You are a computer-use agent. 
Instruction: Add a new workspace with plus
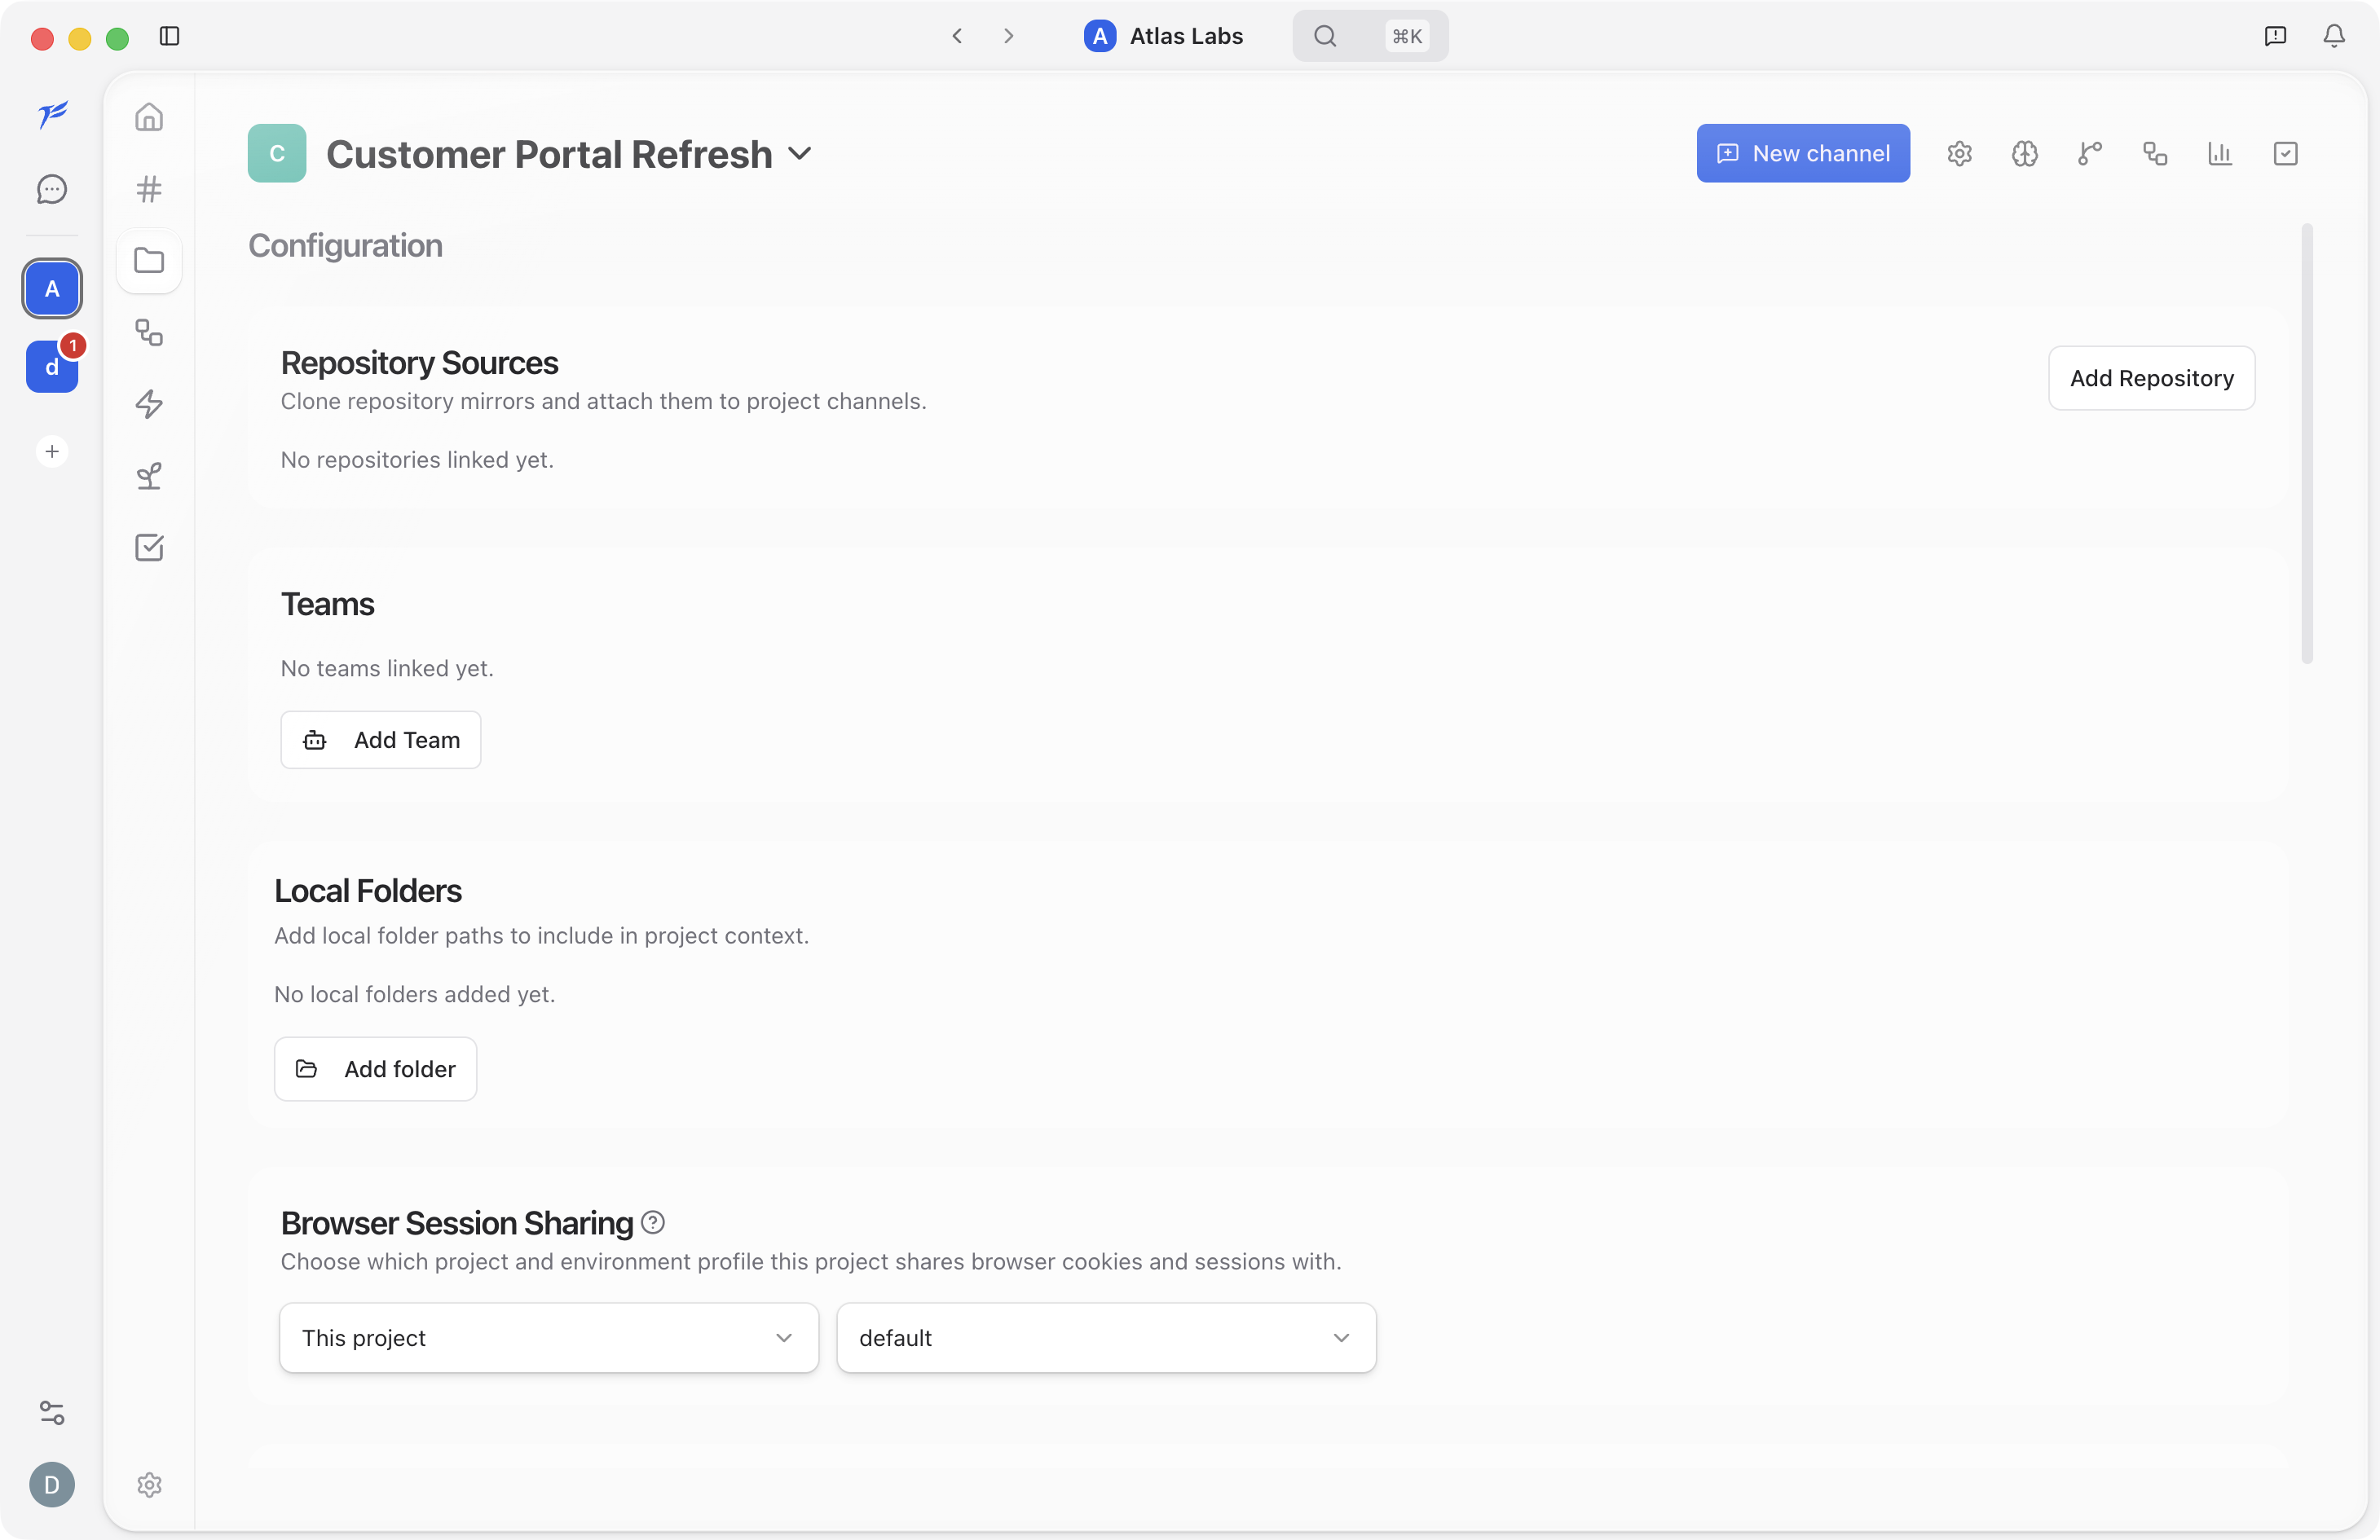[52, 451]
